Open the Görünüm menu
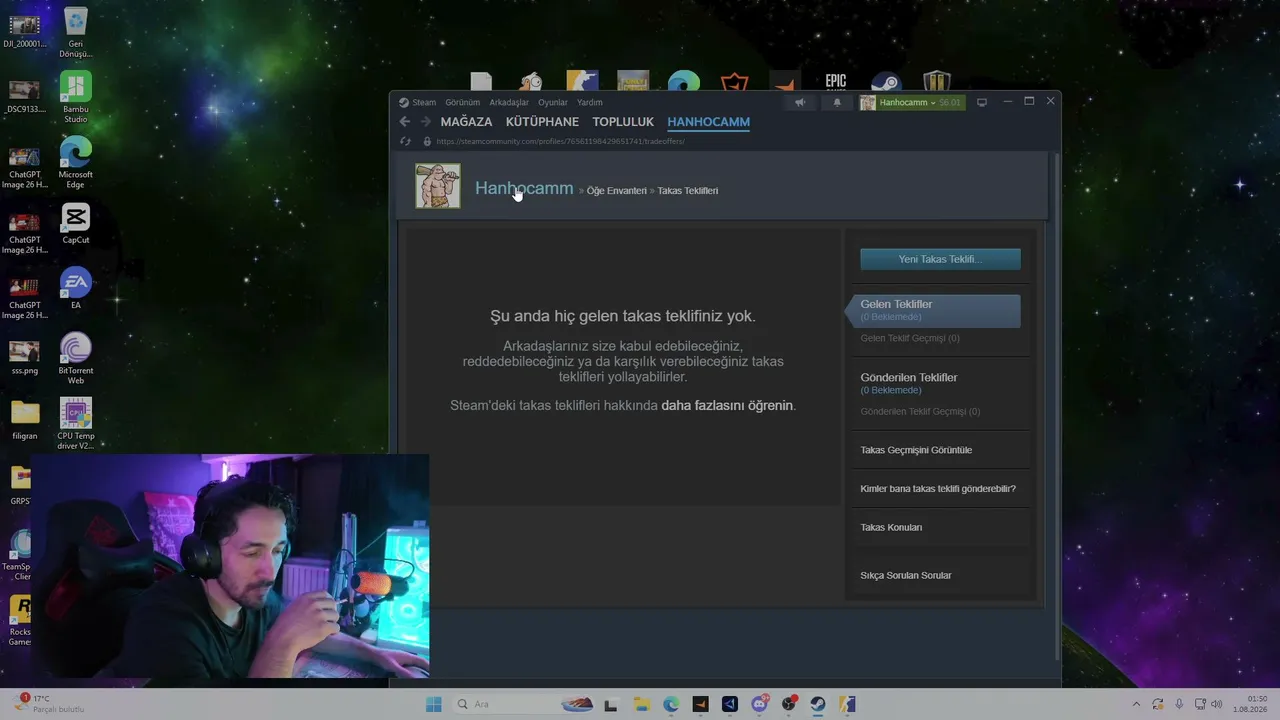The image size is (1280, 720). (462, 102)
